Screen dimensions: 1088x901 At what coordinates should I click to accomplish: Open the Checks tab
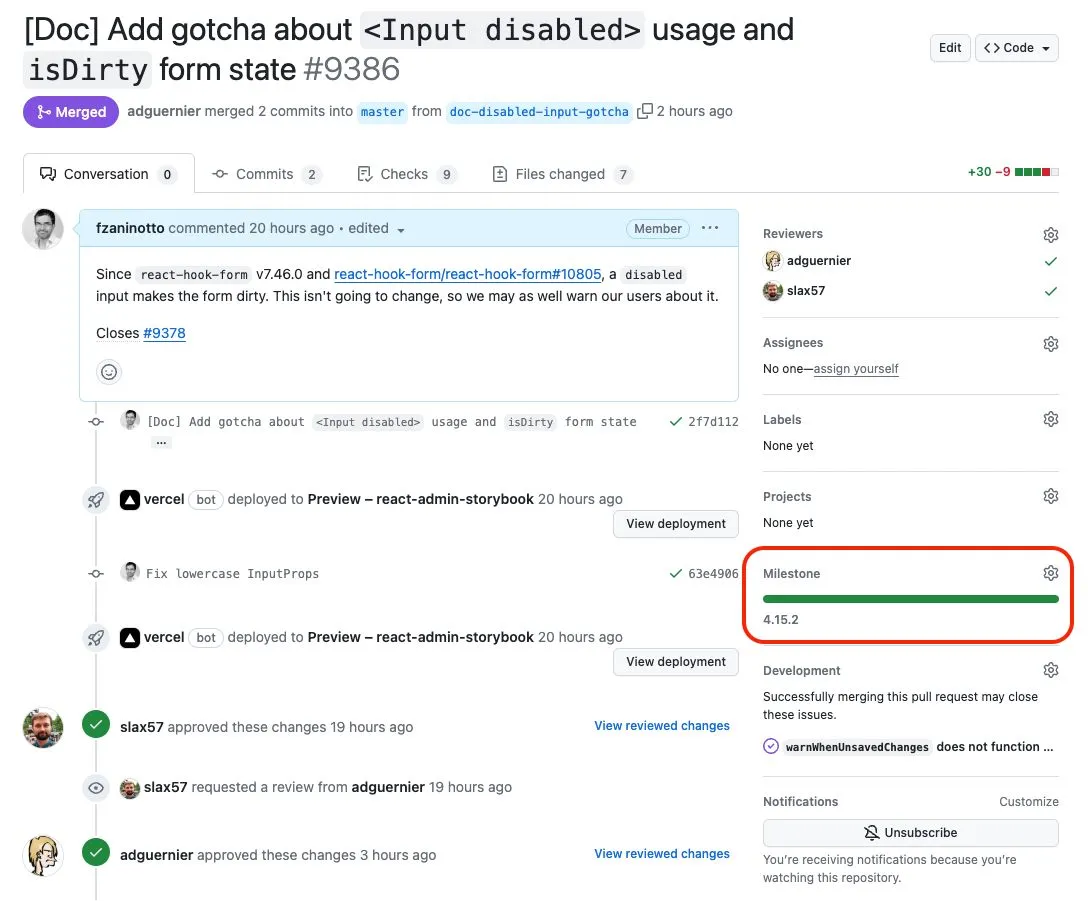click(x=404, y=173)
